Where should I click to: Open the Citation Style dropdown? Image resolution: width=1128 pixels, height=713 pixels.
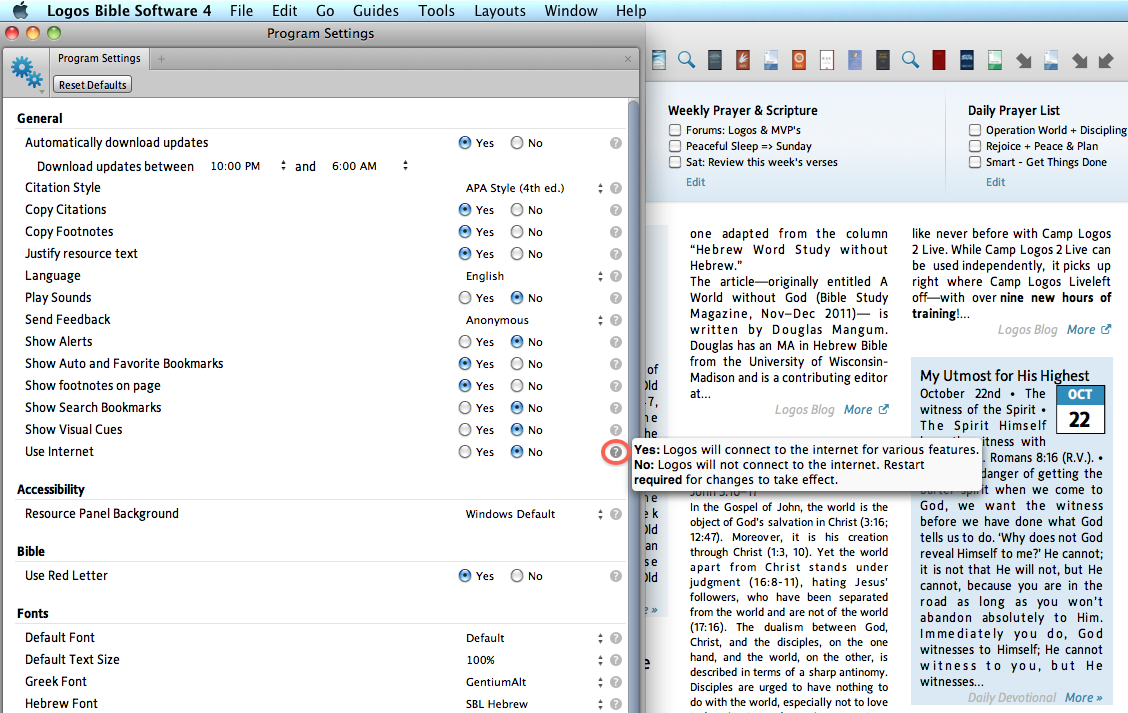533,188
